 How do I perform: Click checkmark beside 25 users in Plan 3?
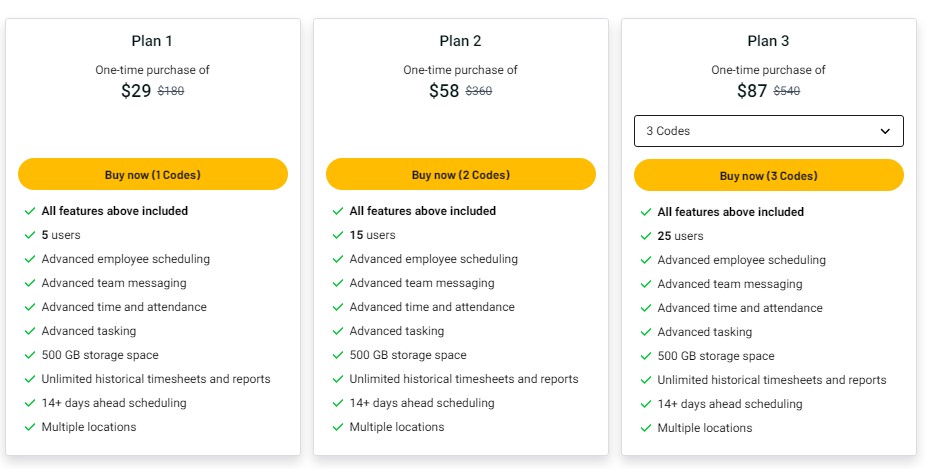(644, 236)
